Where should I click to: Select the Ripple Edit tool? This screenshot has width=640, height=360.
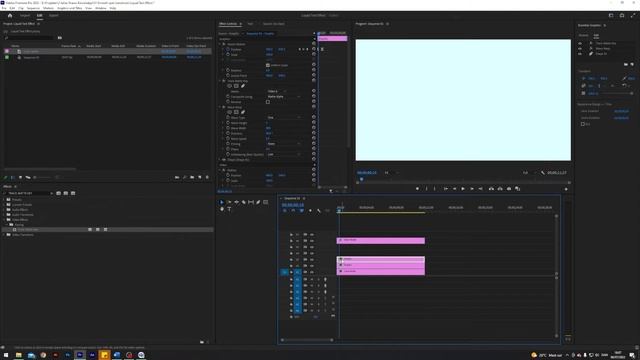[x=236, y=202]
